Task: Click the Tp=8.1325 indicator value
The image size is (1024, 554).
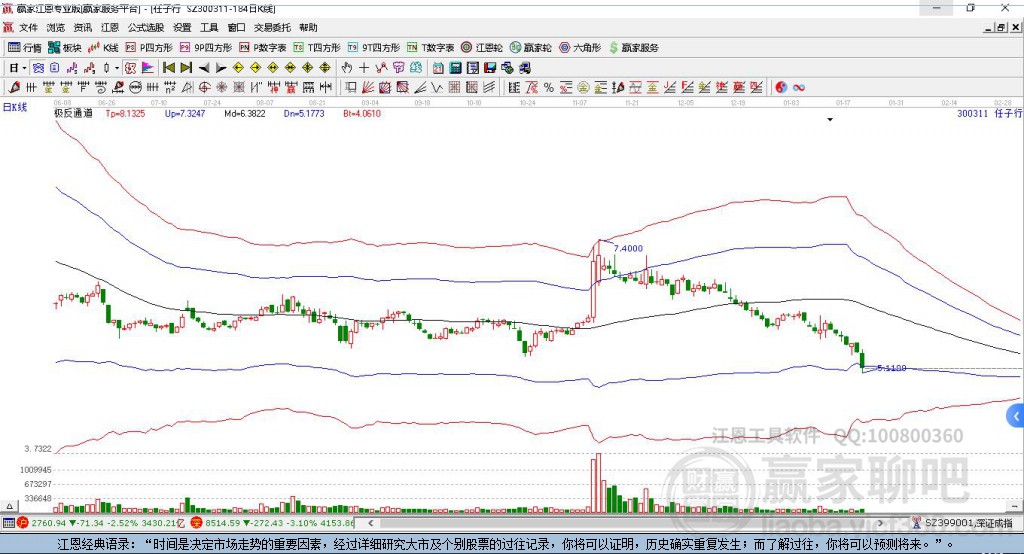Action: 125,113
